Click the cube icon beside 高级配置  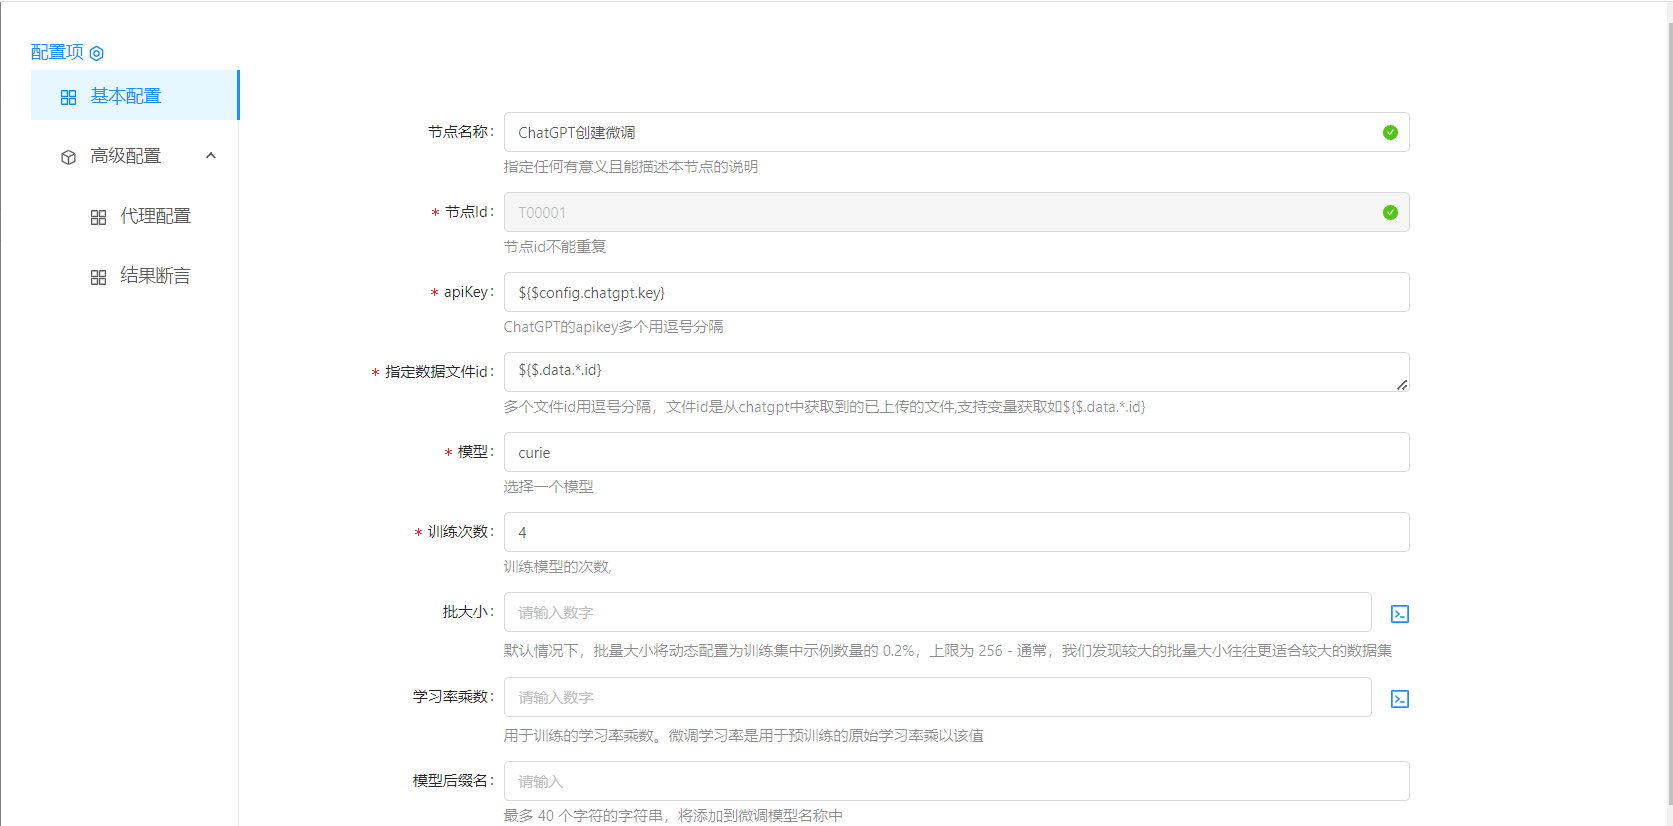(x=68, y=157)
